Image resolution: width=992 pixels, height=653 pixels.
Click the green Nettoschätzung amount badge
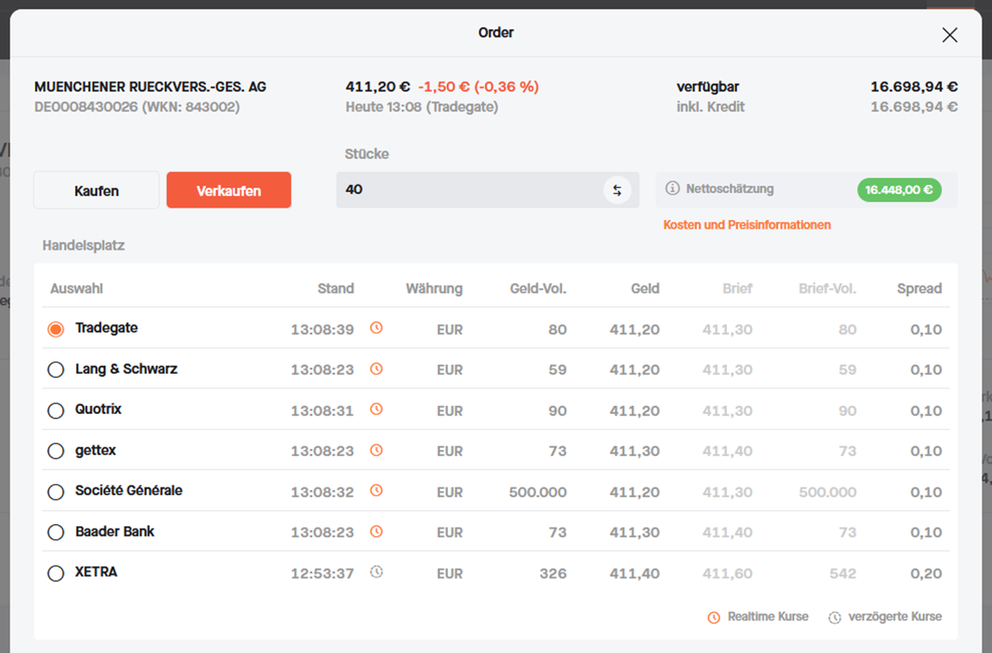click(898, 190)
